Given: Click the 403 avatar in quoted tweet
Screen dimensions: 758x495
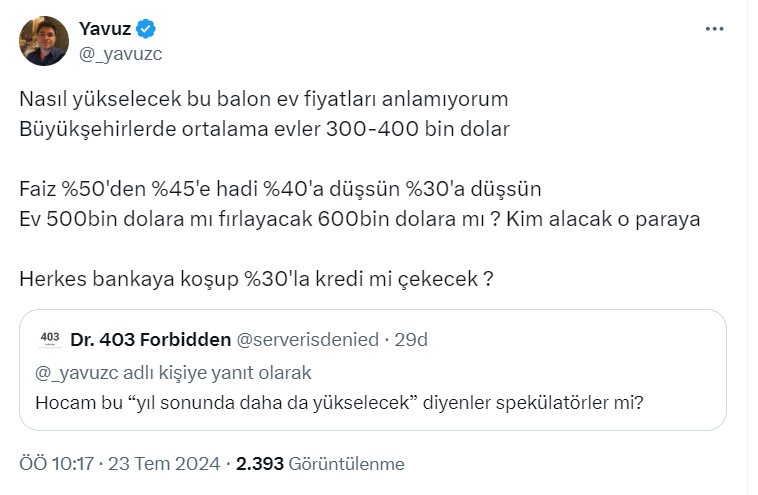Looking at the screenshot, I should [49, 339].
